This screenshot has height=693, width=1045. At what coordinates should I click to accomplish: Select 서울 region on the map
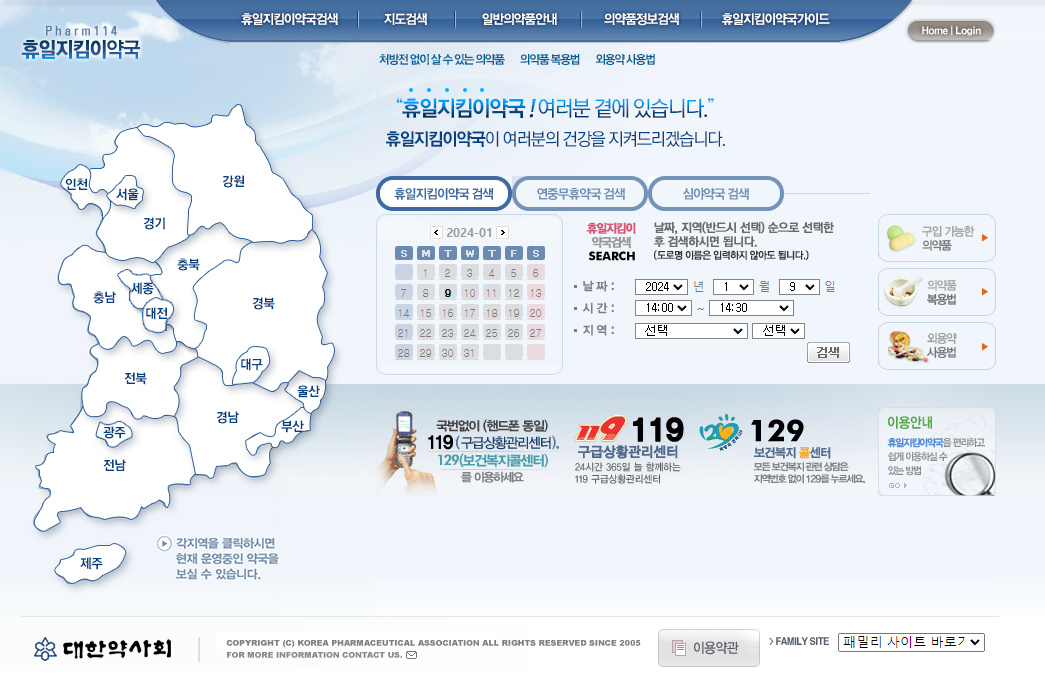point(127,194)
